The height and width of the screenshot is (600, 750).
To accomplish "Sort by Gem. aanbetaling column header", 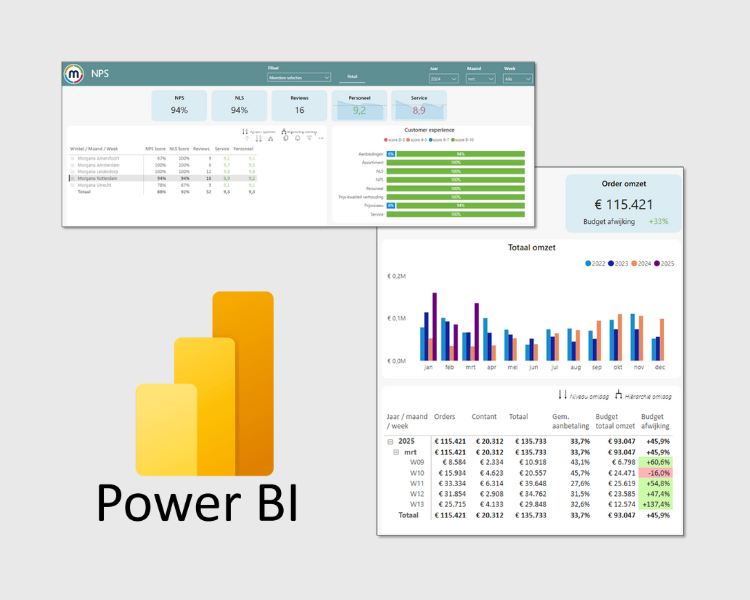I will 571,421.
